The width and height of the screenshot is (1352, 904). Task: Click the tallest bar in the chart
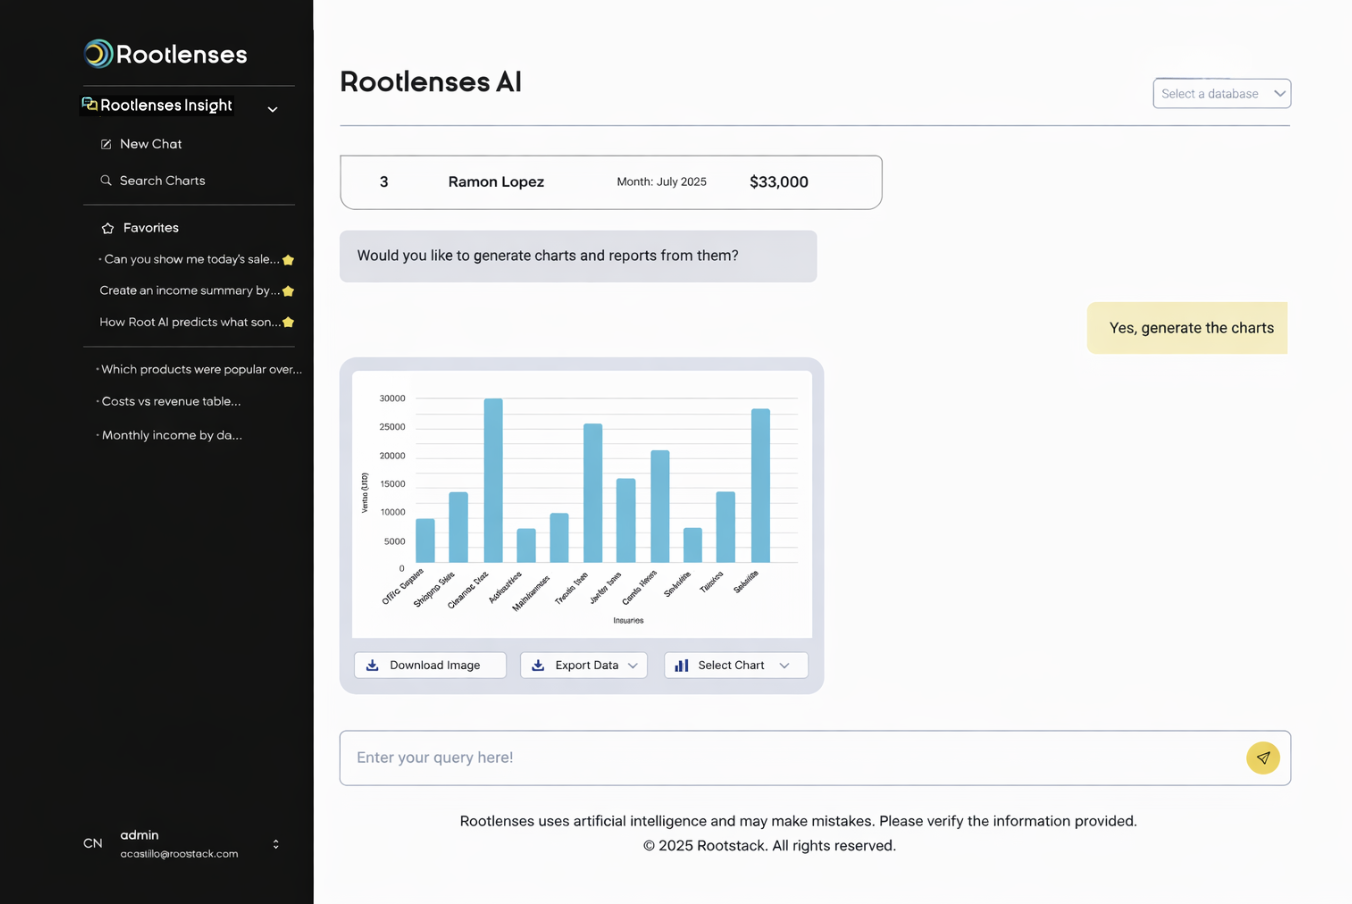(493, 480)
